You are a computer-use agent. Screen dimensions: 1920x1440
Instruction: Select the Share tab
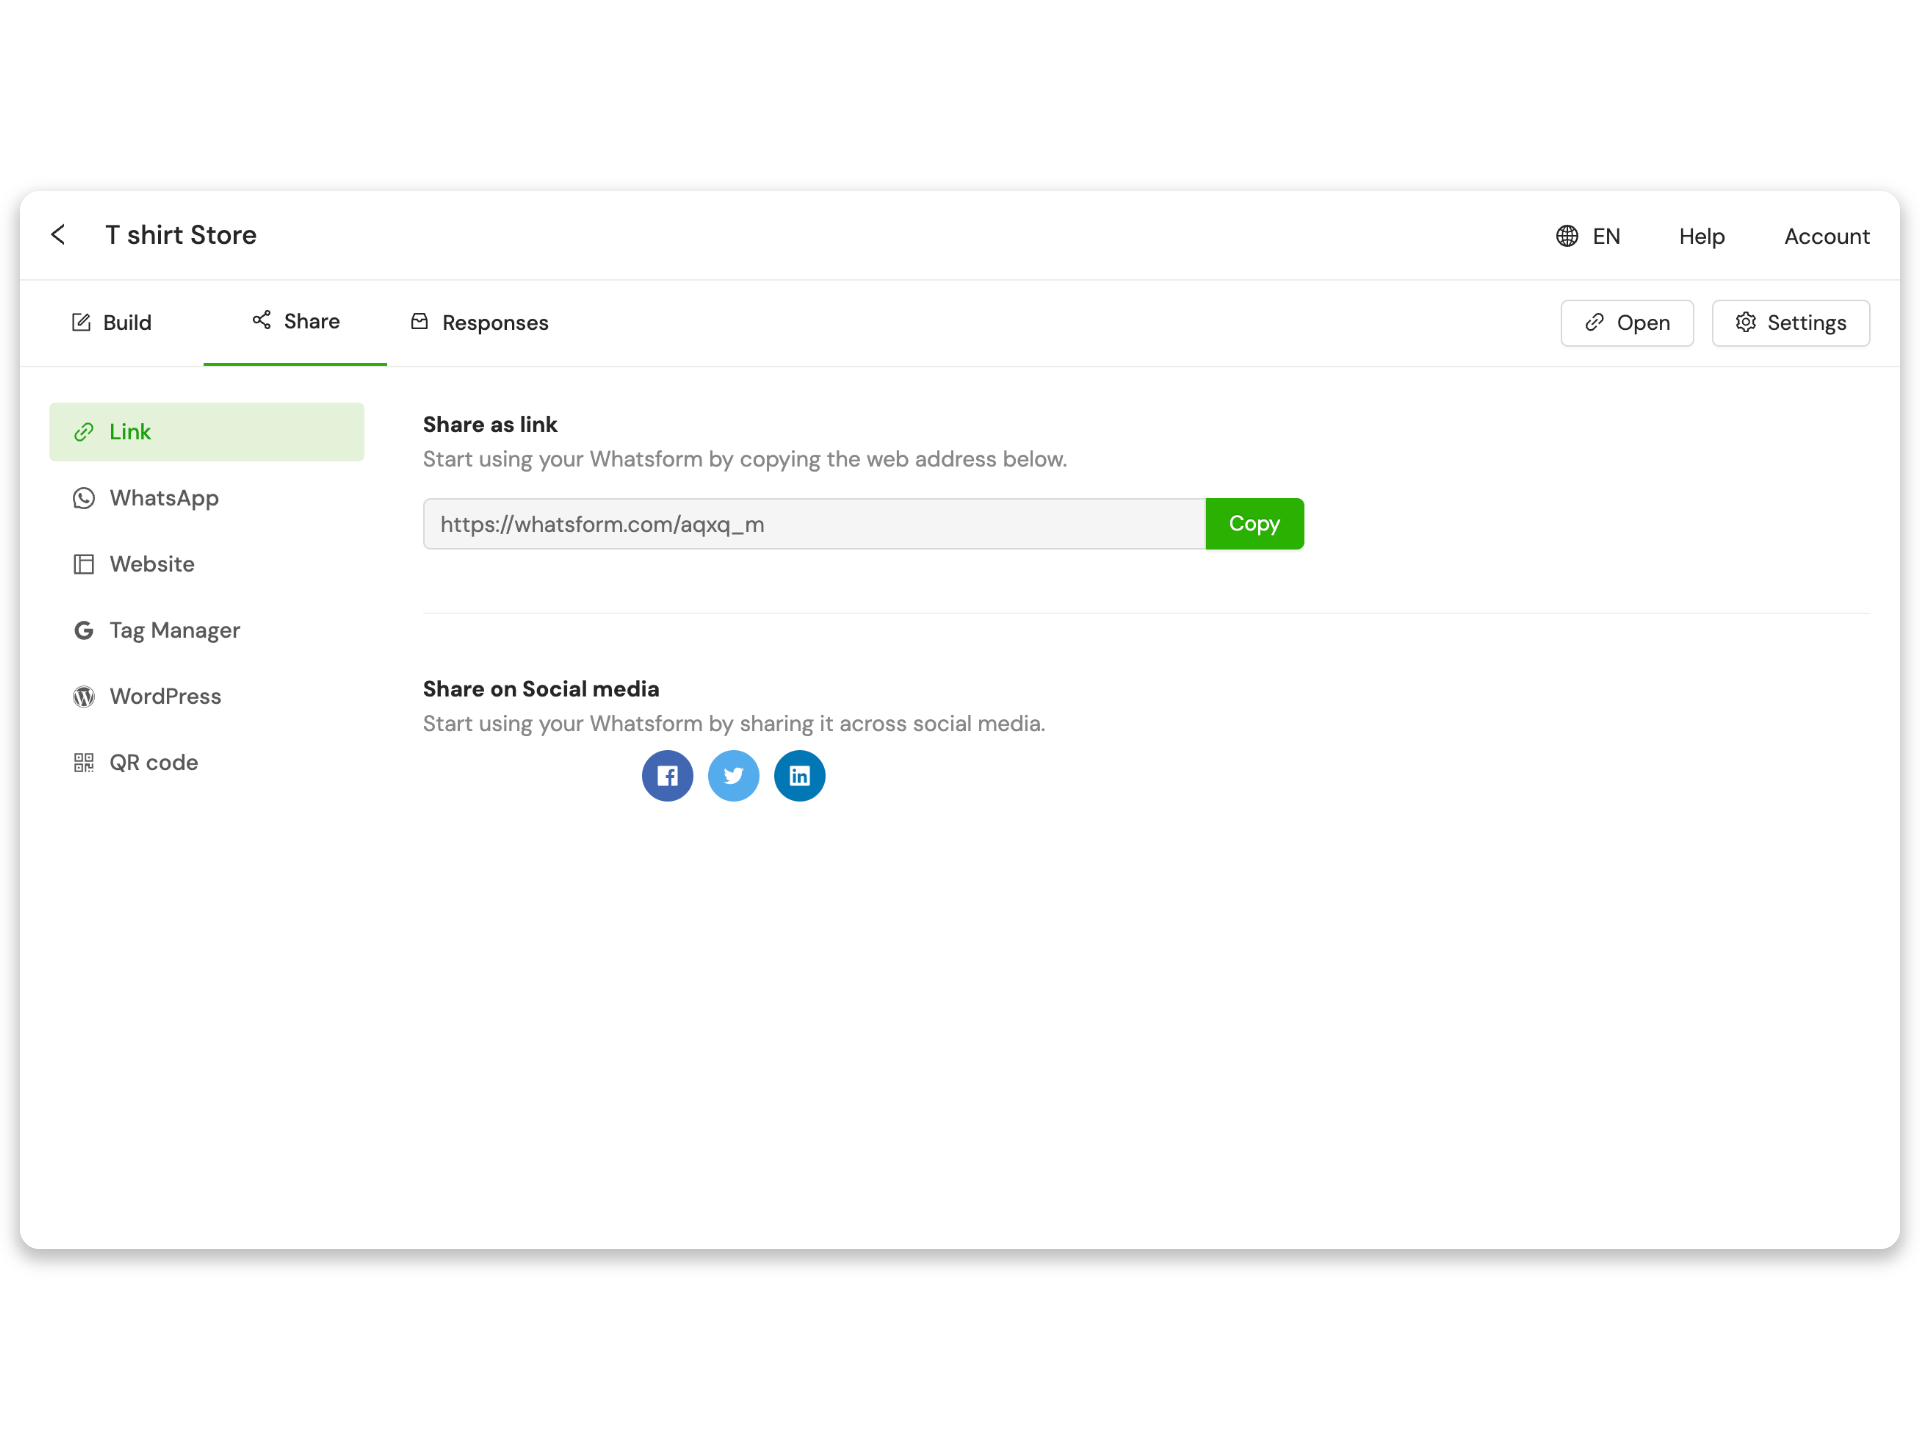(x=294, y=321)
